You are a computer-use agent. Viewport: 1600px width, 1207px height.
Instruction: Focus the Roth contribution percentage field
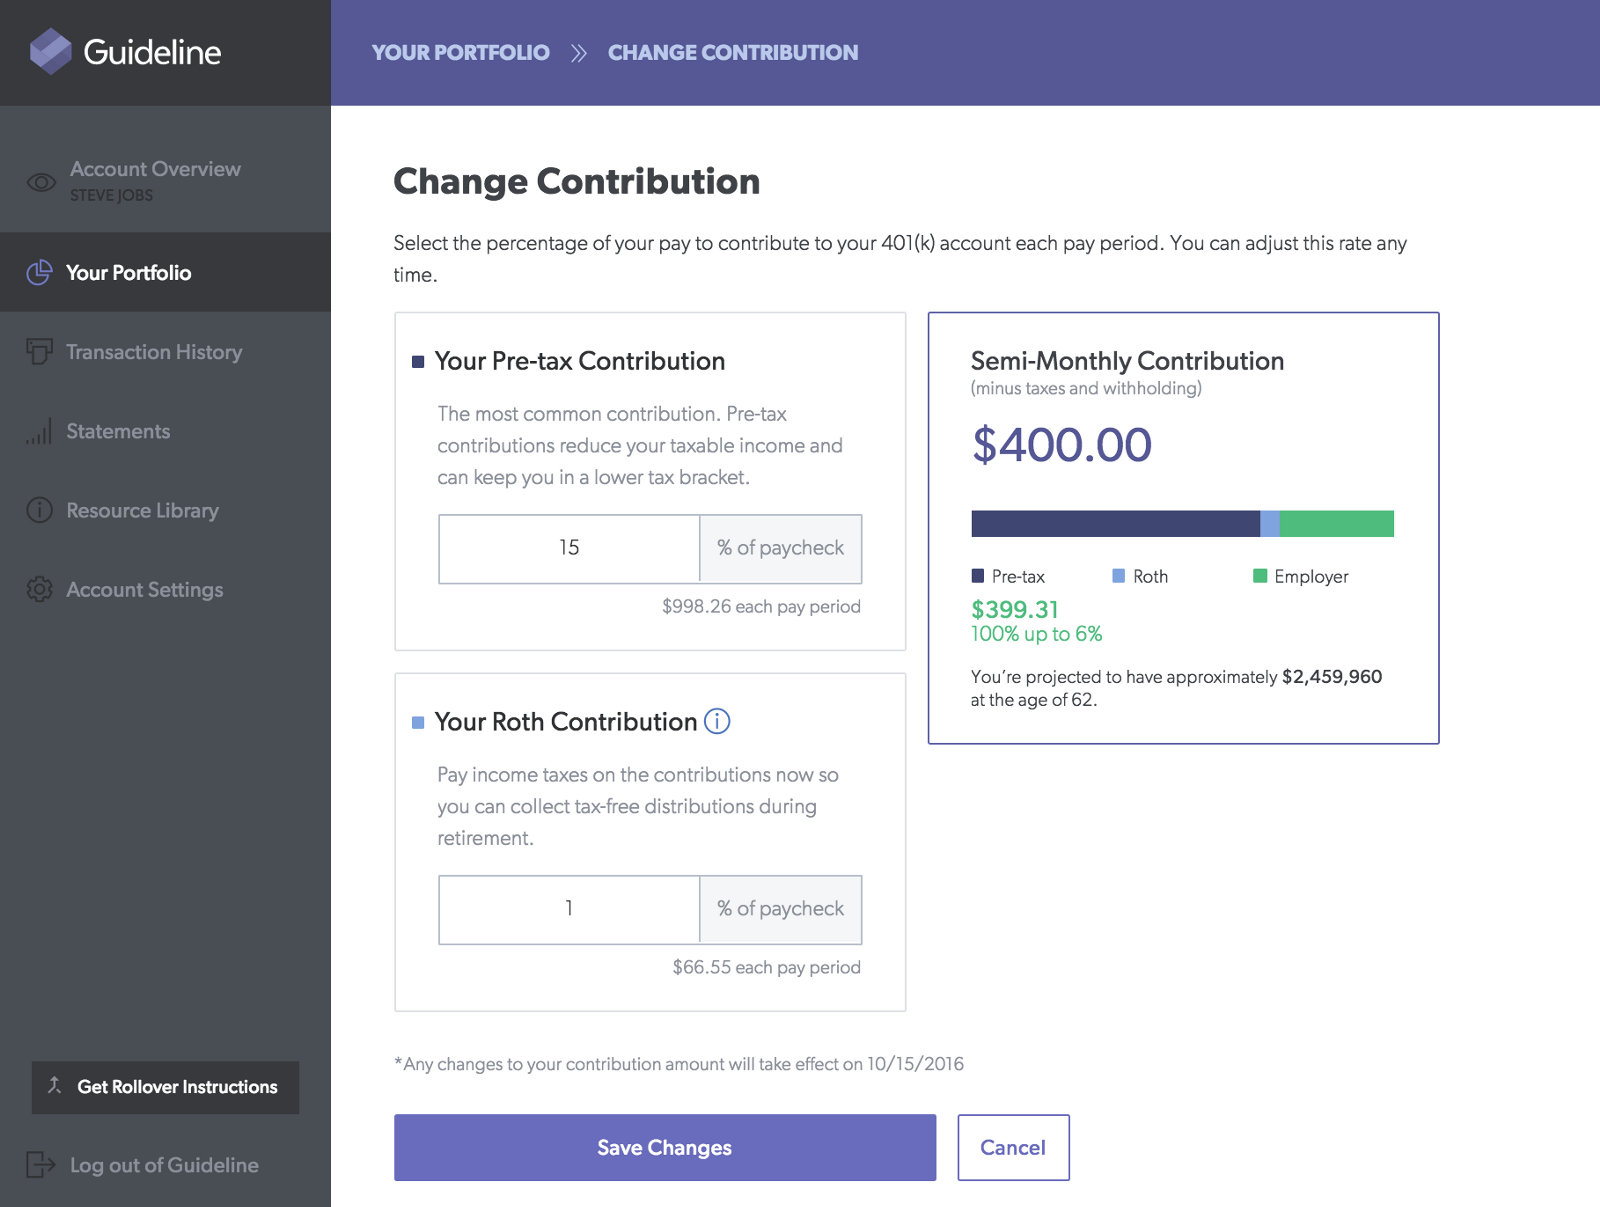pos(569,909)
